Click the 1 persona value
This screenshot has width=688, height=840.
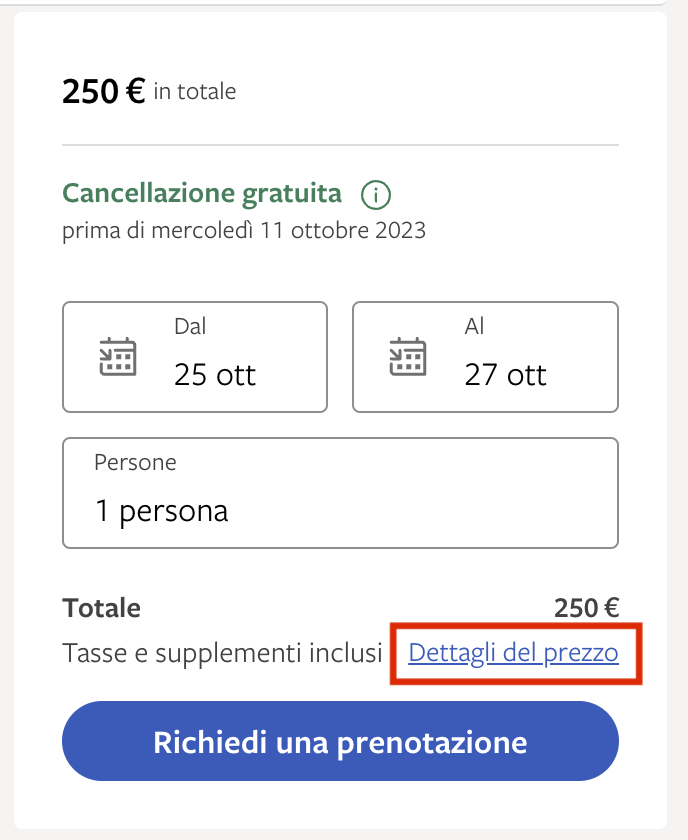coord(162,511)
